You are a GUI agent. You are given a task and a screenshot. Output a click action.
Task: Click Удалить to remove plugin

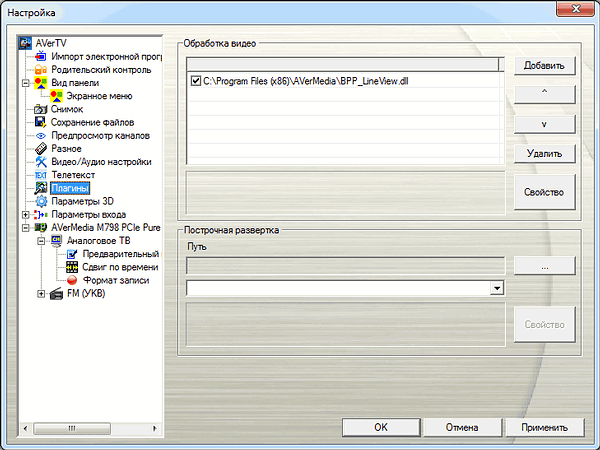[544, 154]
